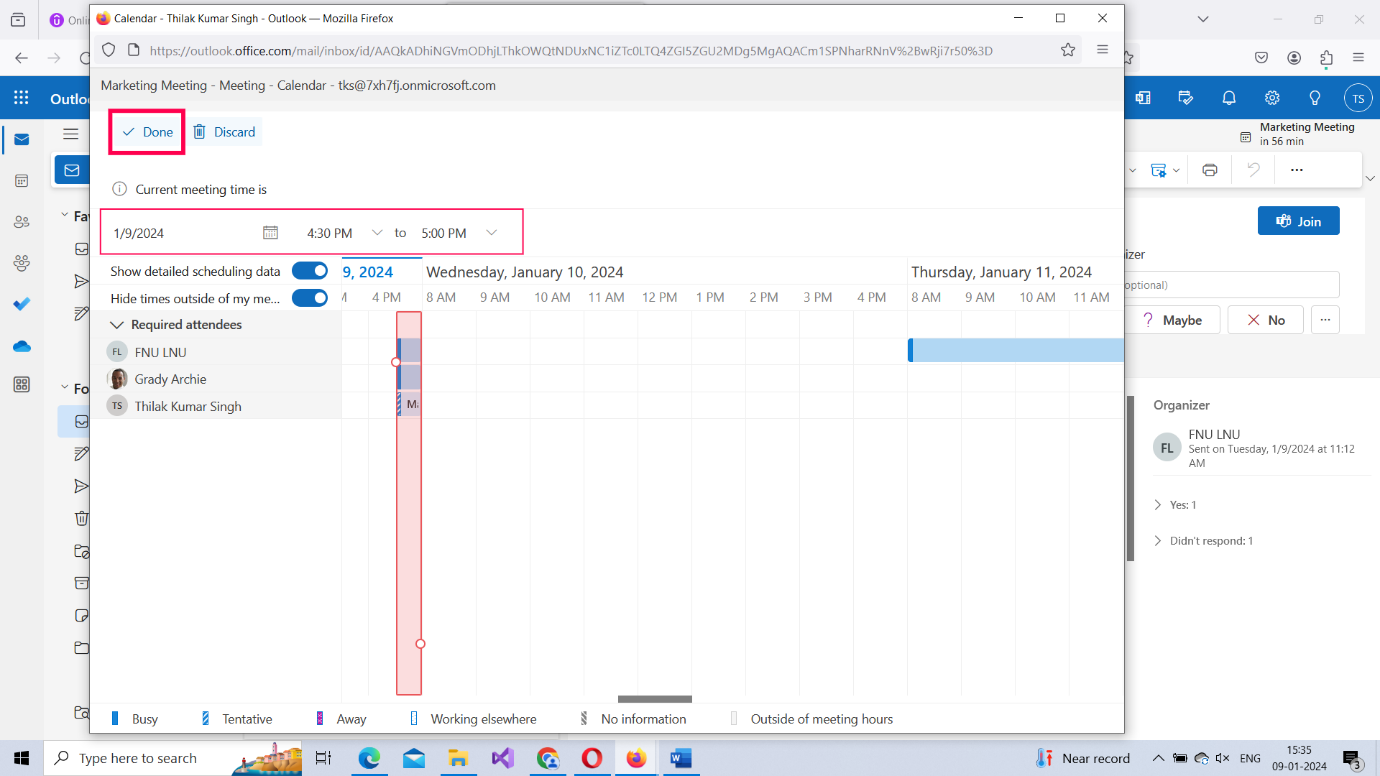The height and width of the screenshot is (776, 1380).
Task: Respond No to the meeting invite
Action: pos(1266,320)
